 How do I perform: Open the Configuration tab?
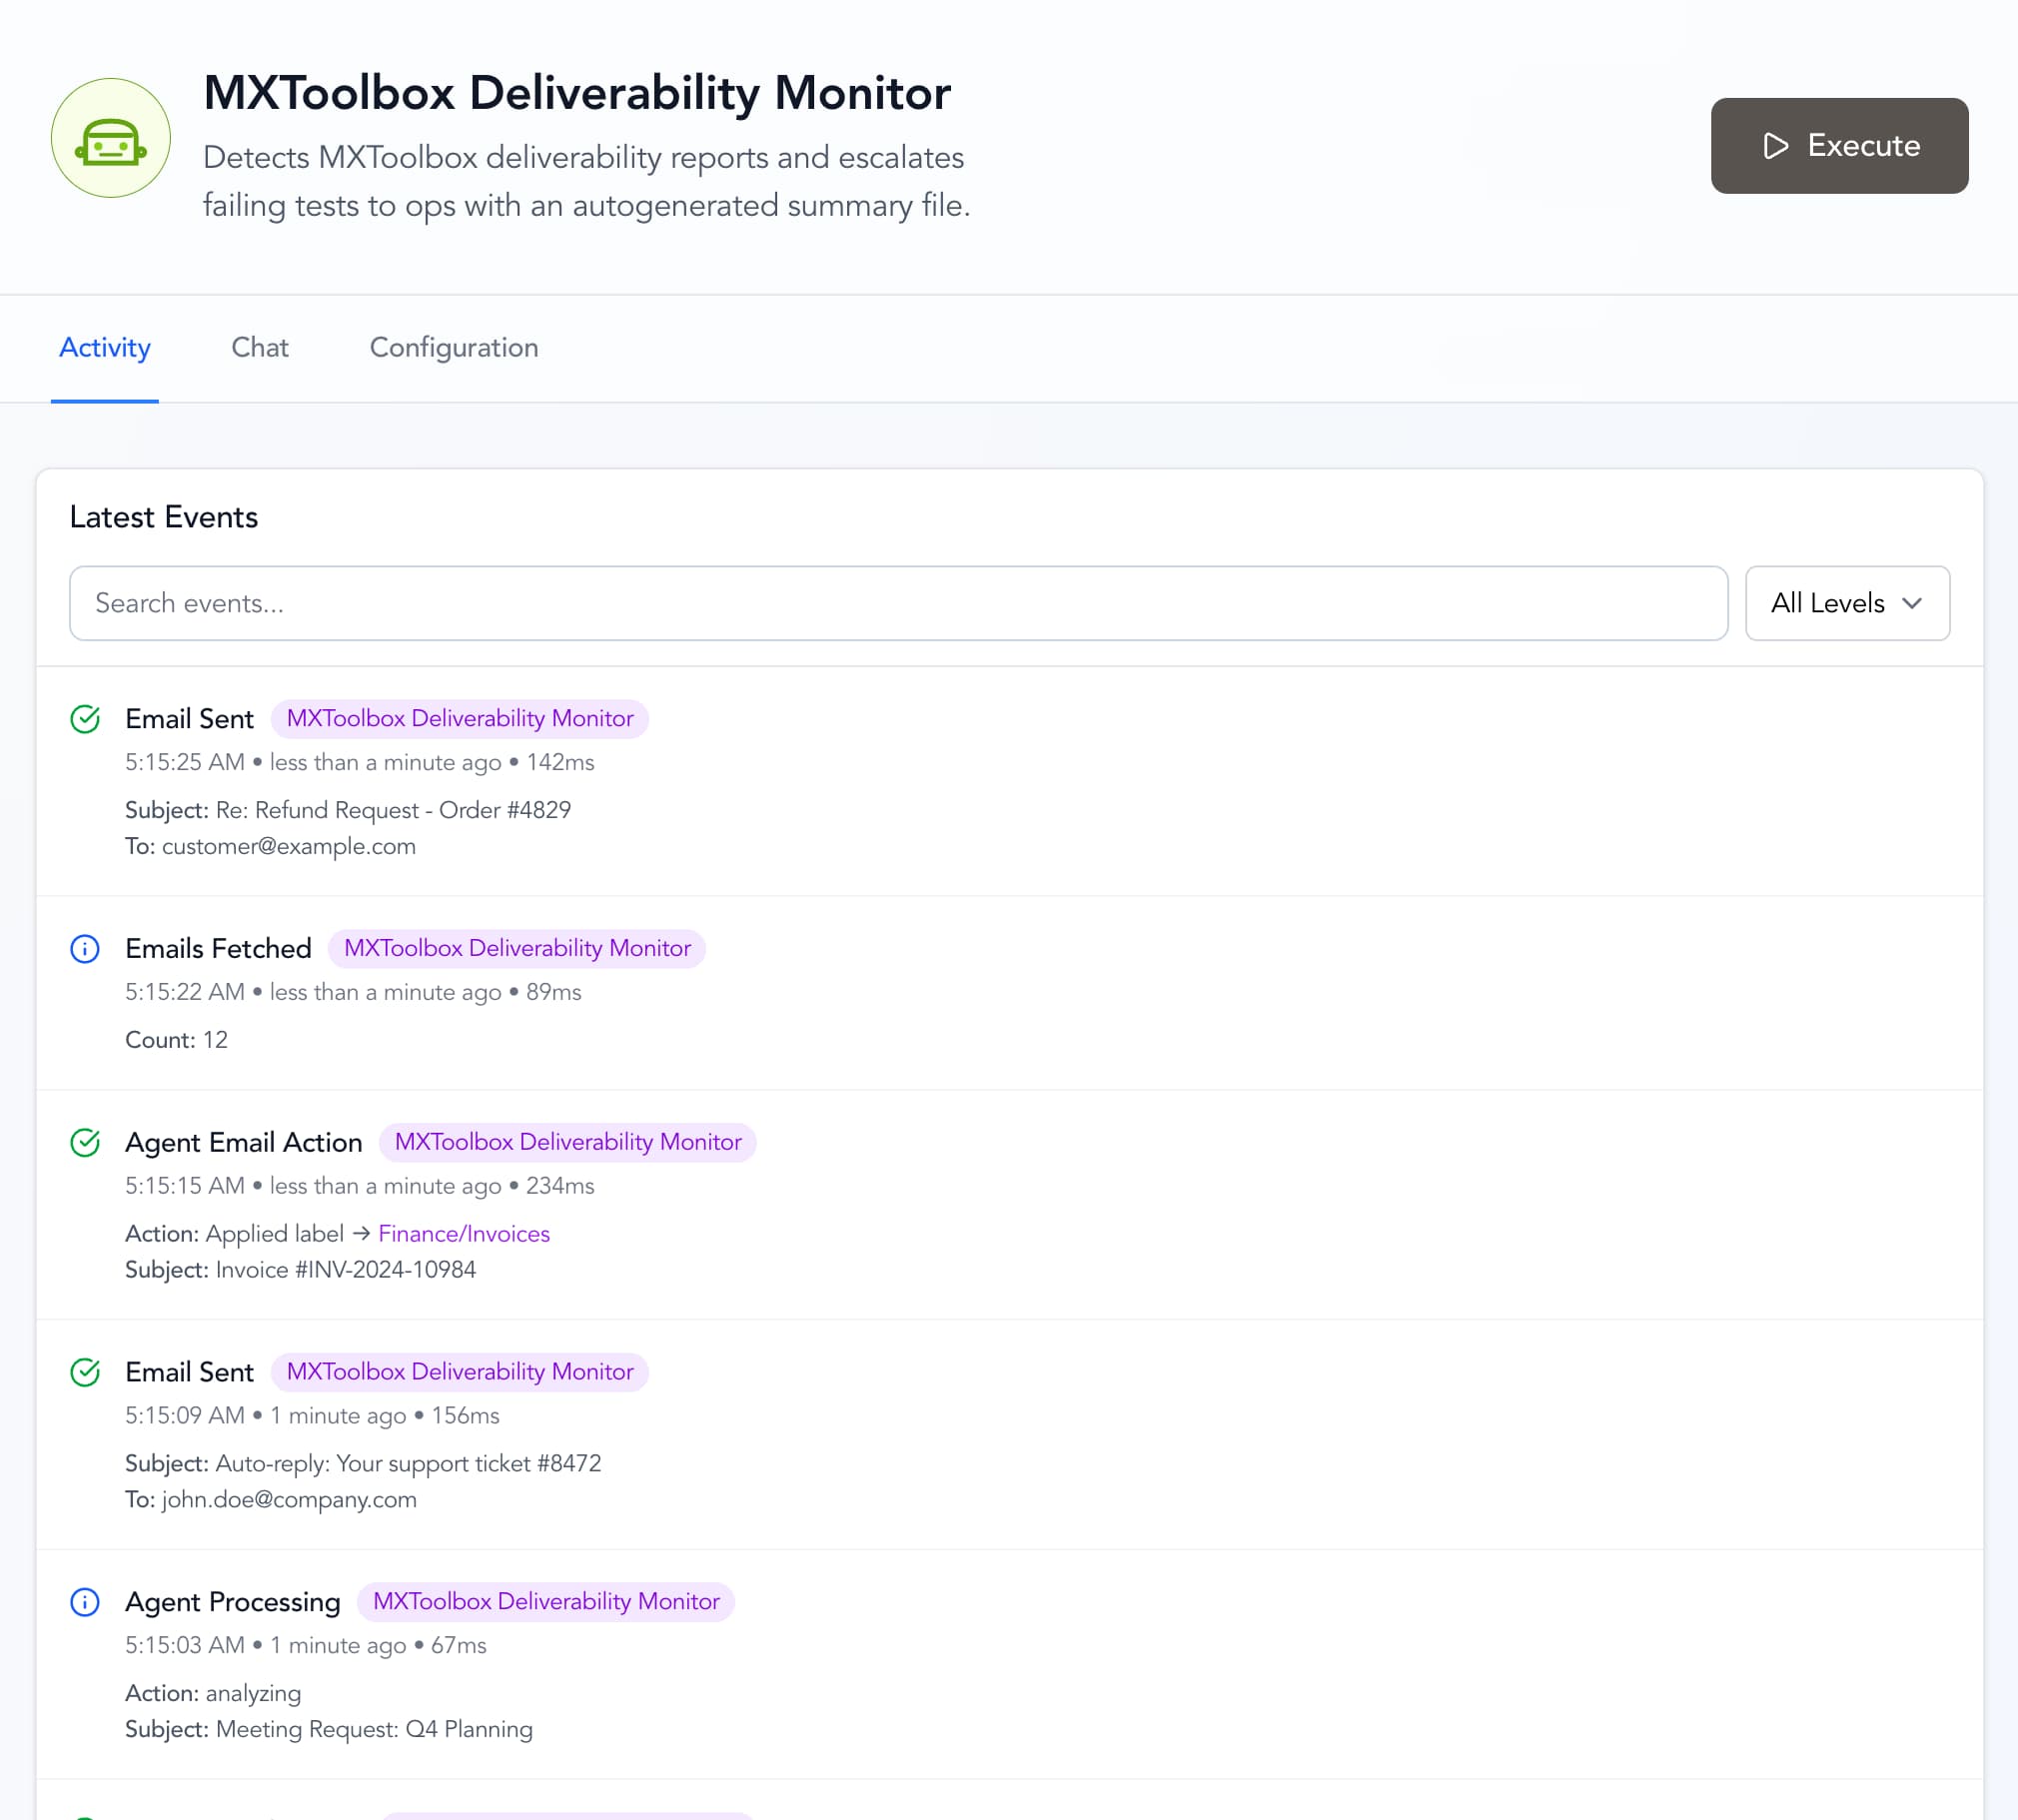(453, 347)
